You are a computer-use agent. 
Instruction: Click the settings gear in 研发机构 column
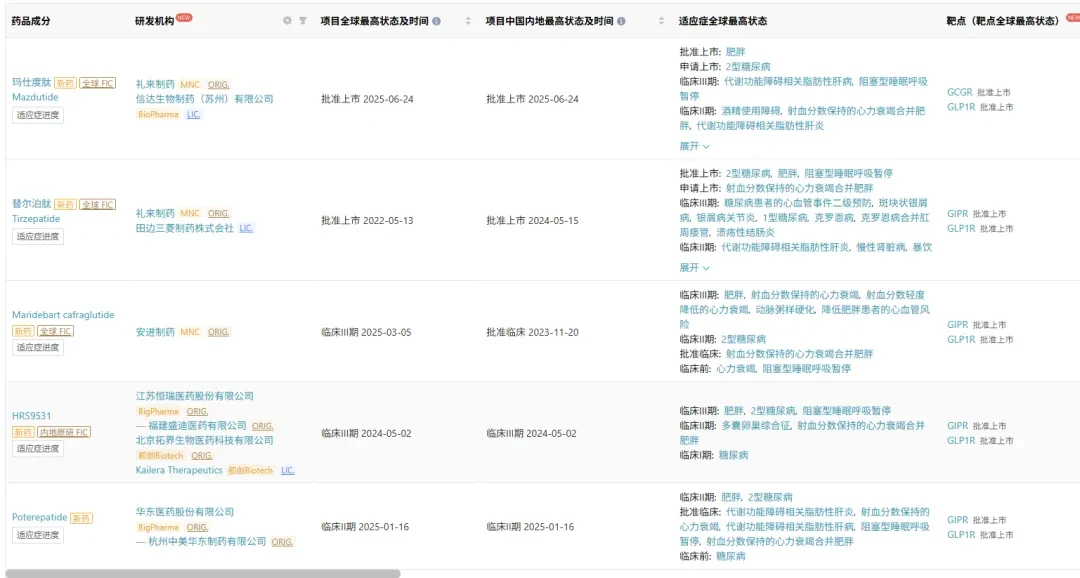point(287,21)
